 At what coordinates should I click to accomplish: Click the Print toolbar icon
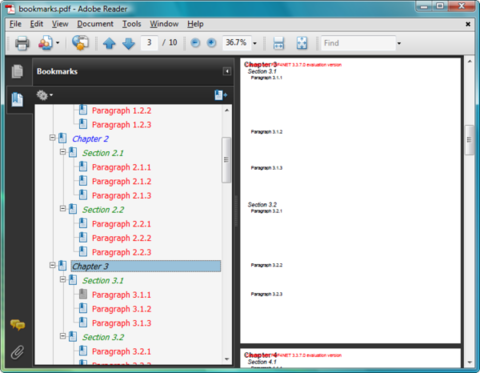[22, 43]
